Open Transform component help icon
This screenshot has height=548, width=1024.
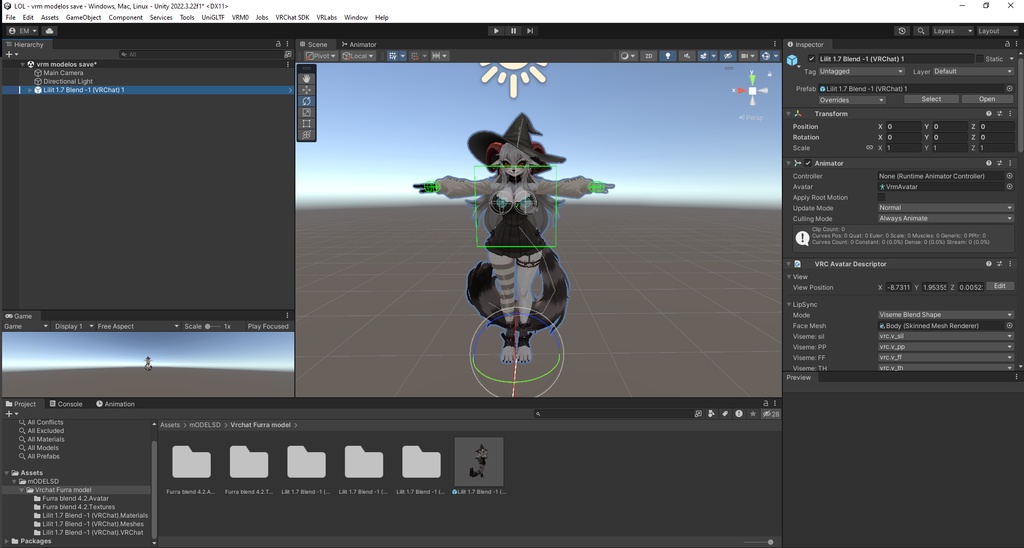click(989, 114)
